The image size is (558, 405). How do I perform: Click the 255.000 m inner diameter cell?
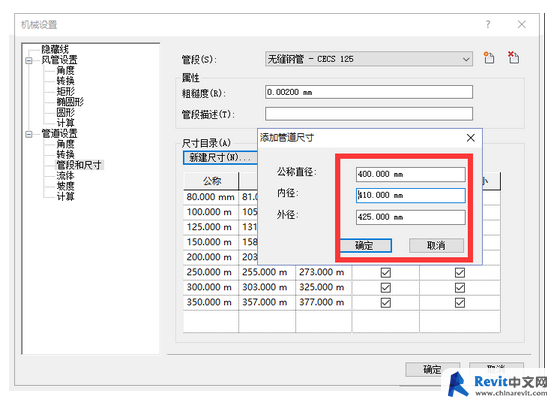267,272
